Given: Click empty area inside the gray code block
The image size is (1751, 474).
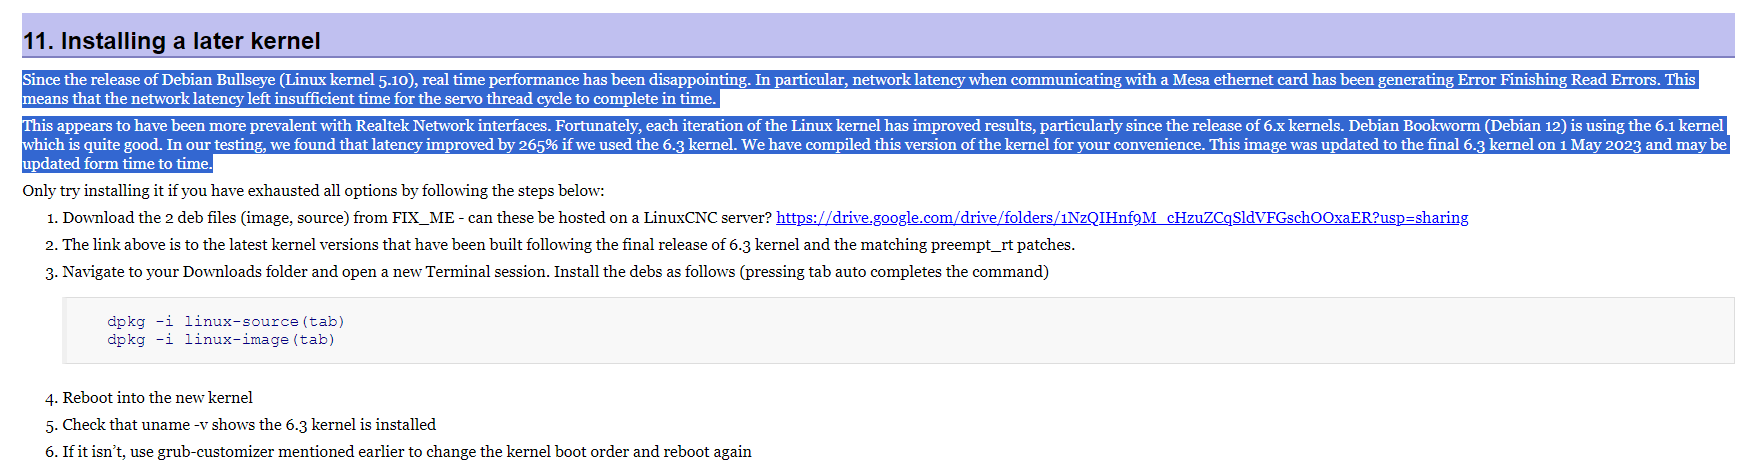Looking at the screenshot, I should (1000, 331).
